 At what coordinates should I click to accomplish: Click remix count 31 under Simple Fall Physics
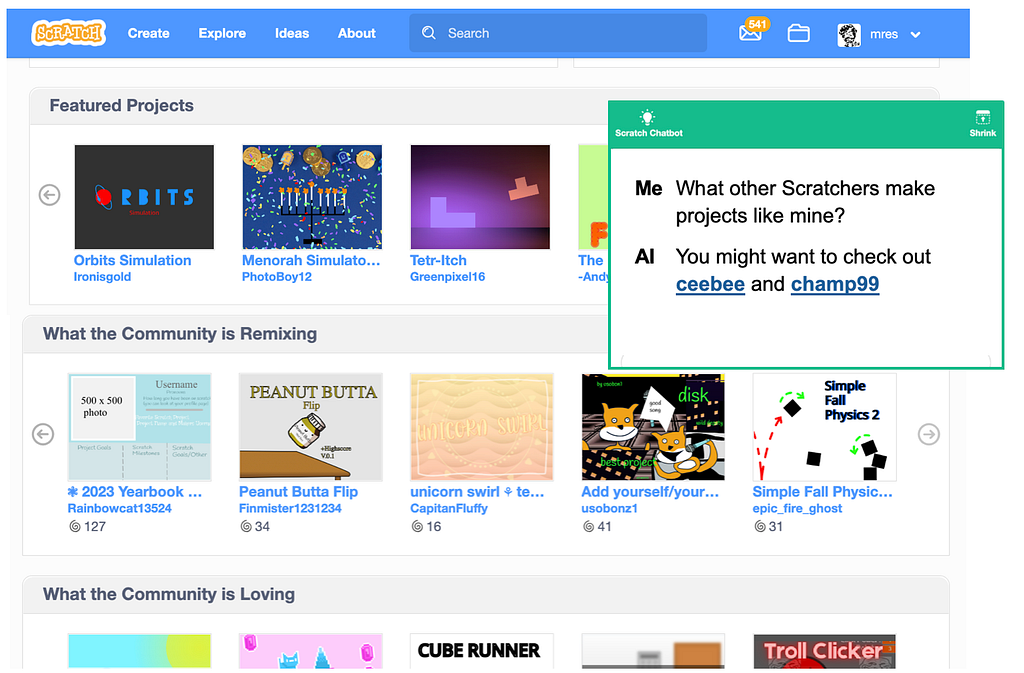click(769, 526)
